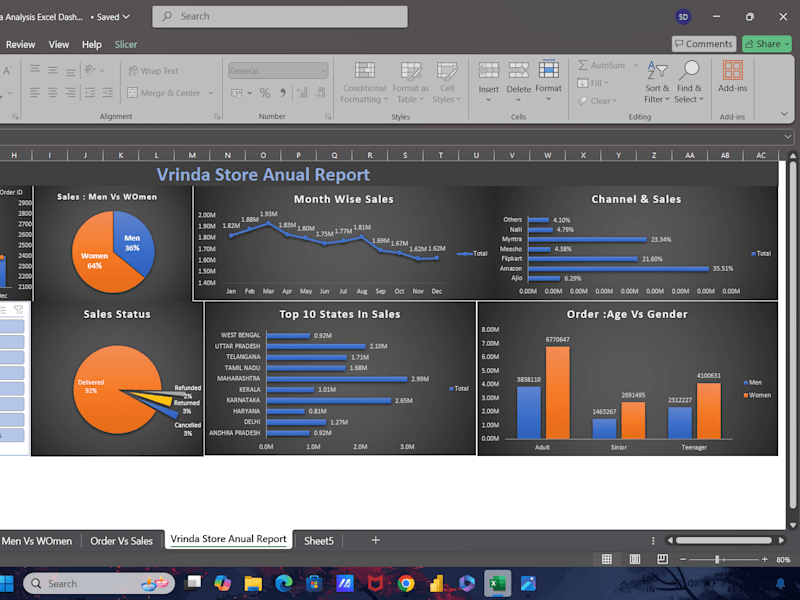Switch to Page Layout view in status bar
This screenshot has width=800, height=600.
pyautogui.click(x=635, y=559)
